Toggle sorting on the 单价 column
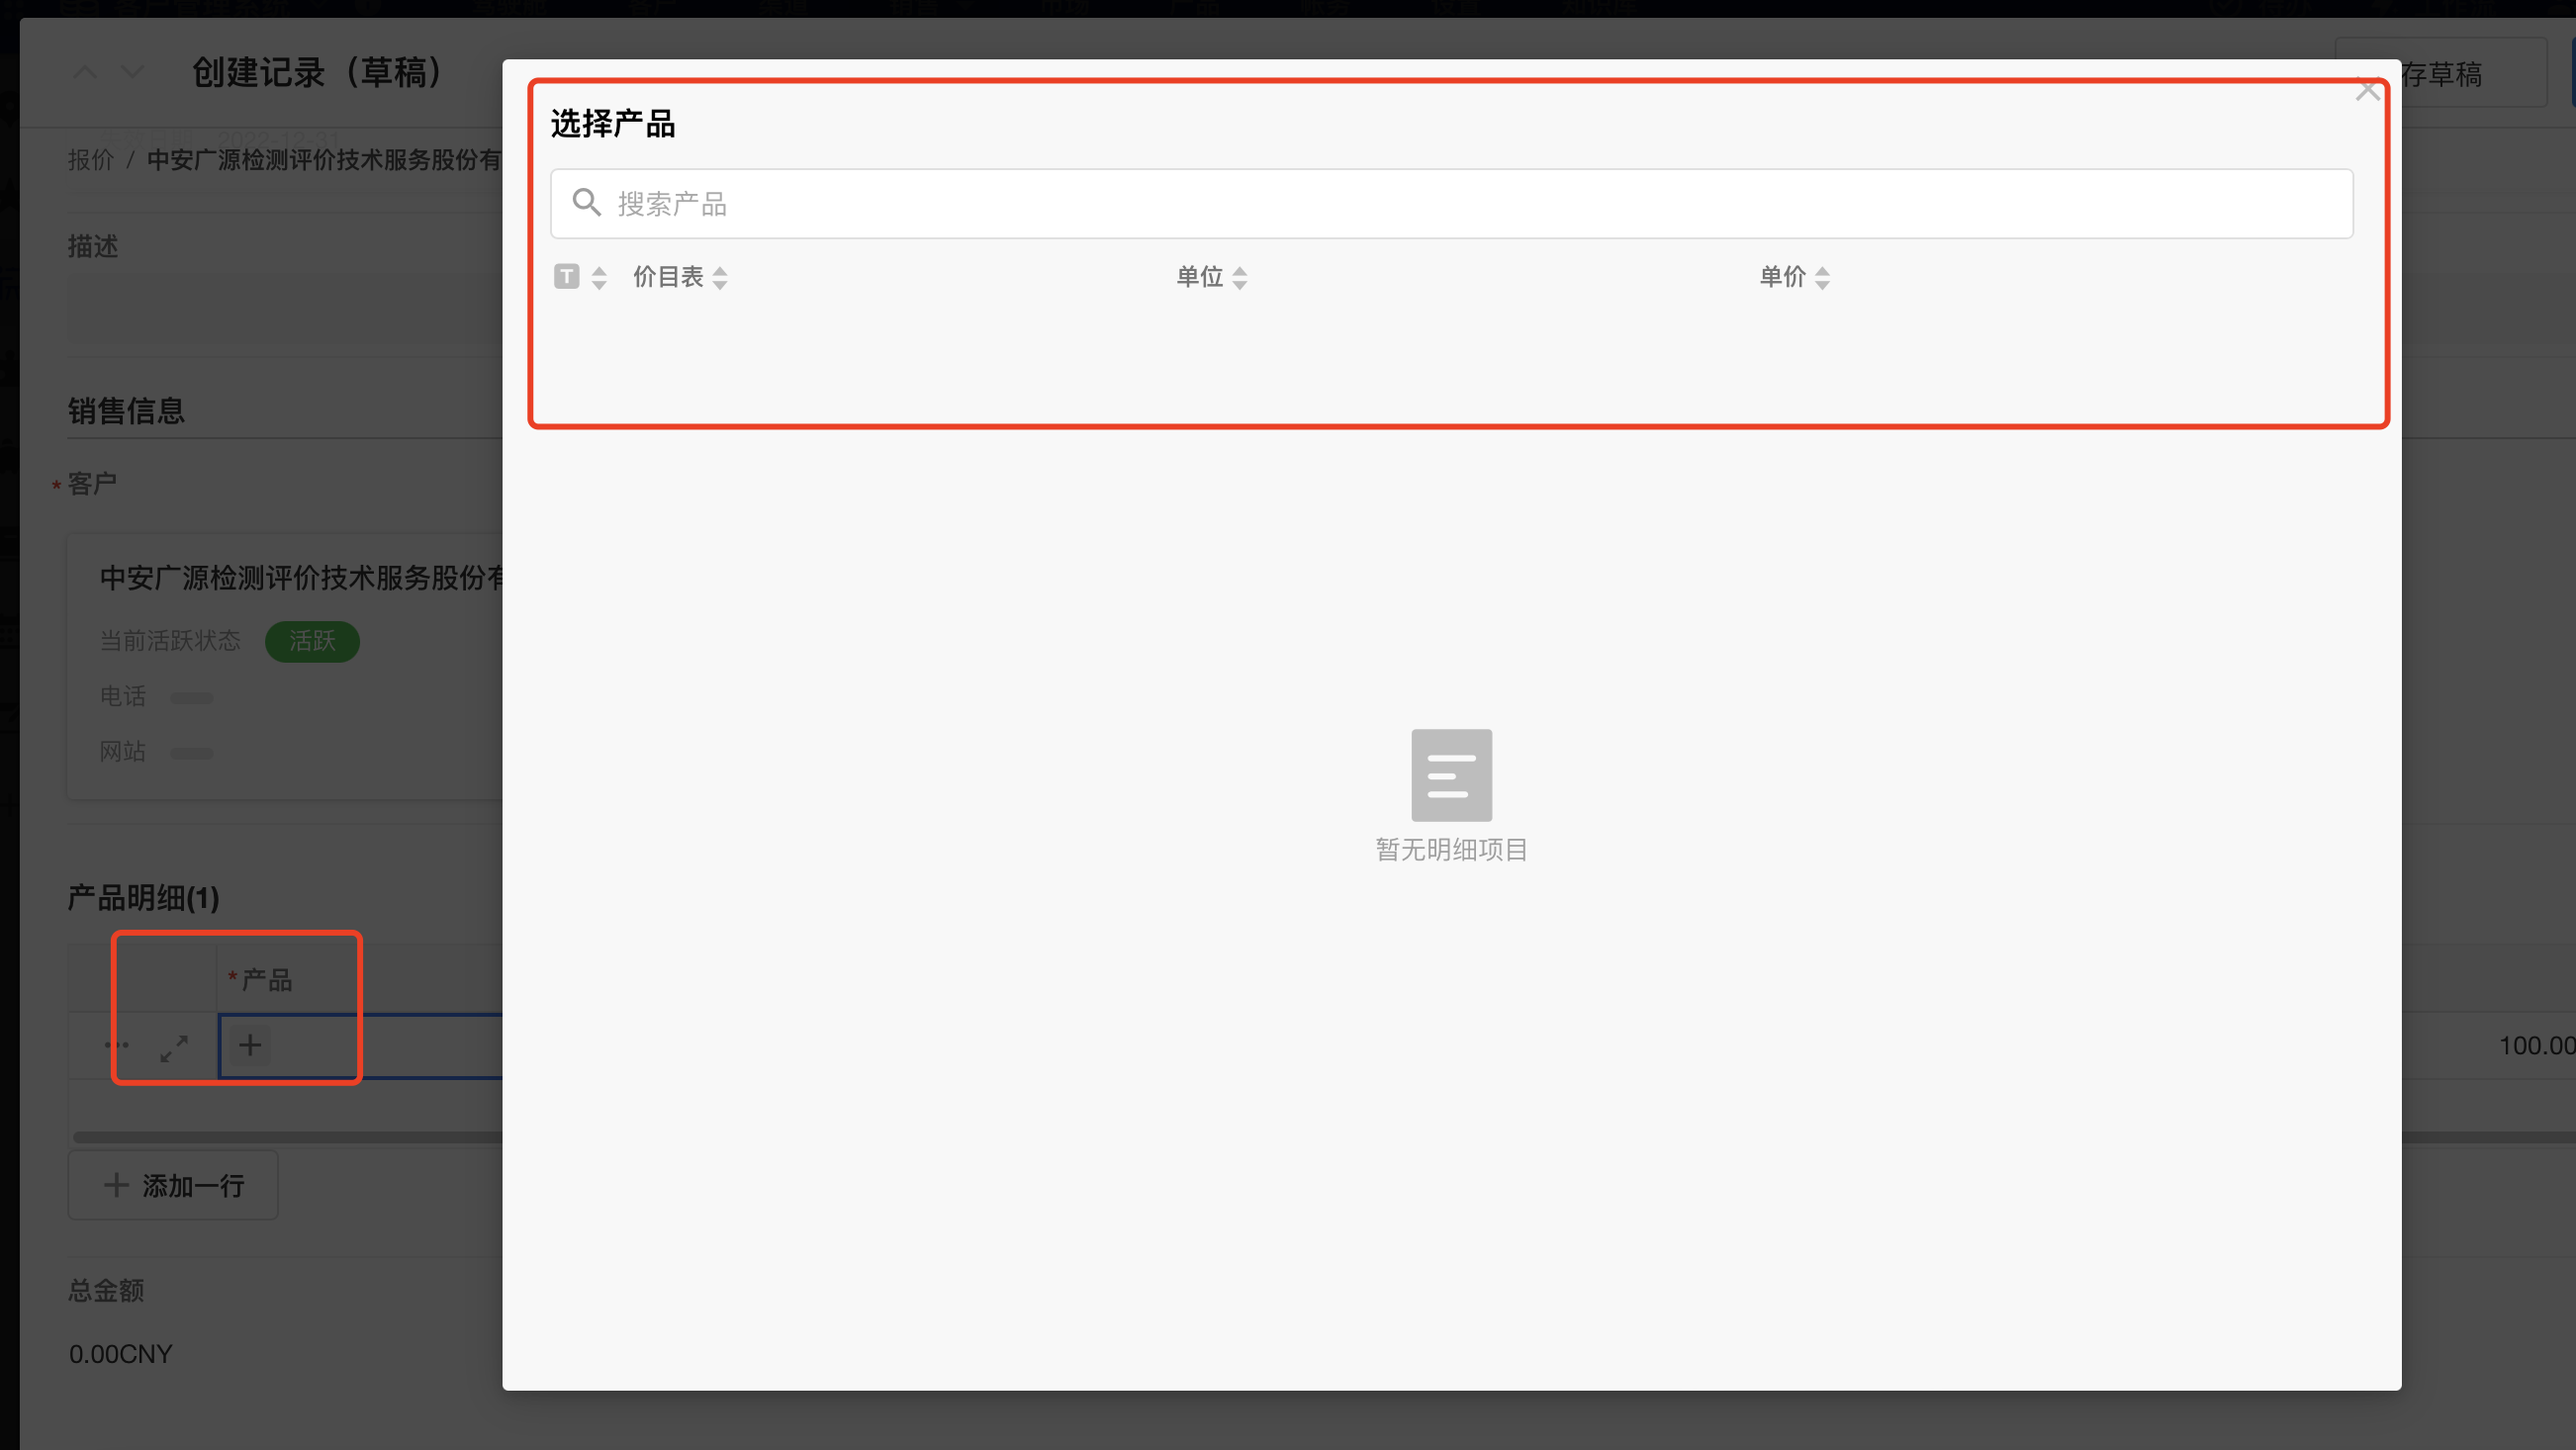Image resolution: width=2576 pixels, height=1450 pixels. point(1824,277)
